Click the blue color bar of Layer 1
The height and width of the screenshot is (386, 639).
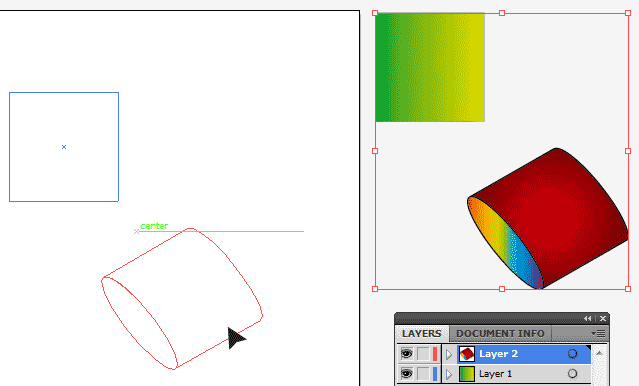[x=435, y=374]
